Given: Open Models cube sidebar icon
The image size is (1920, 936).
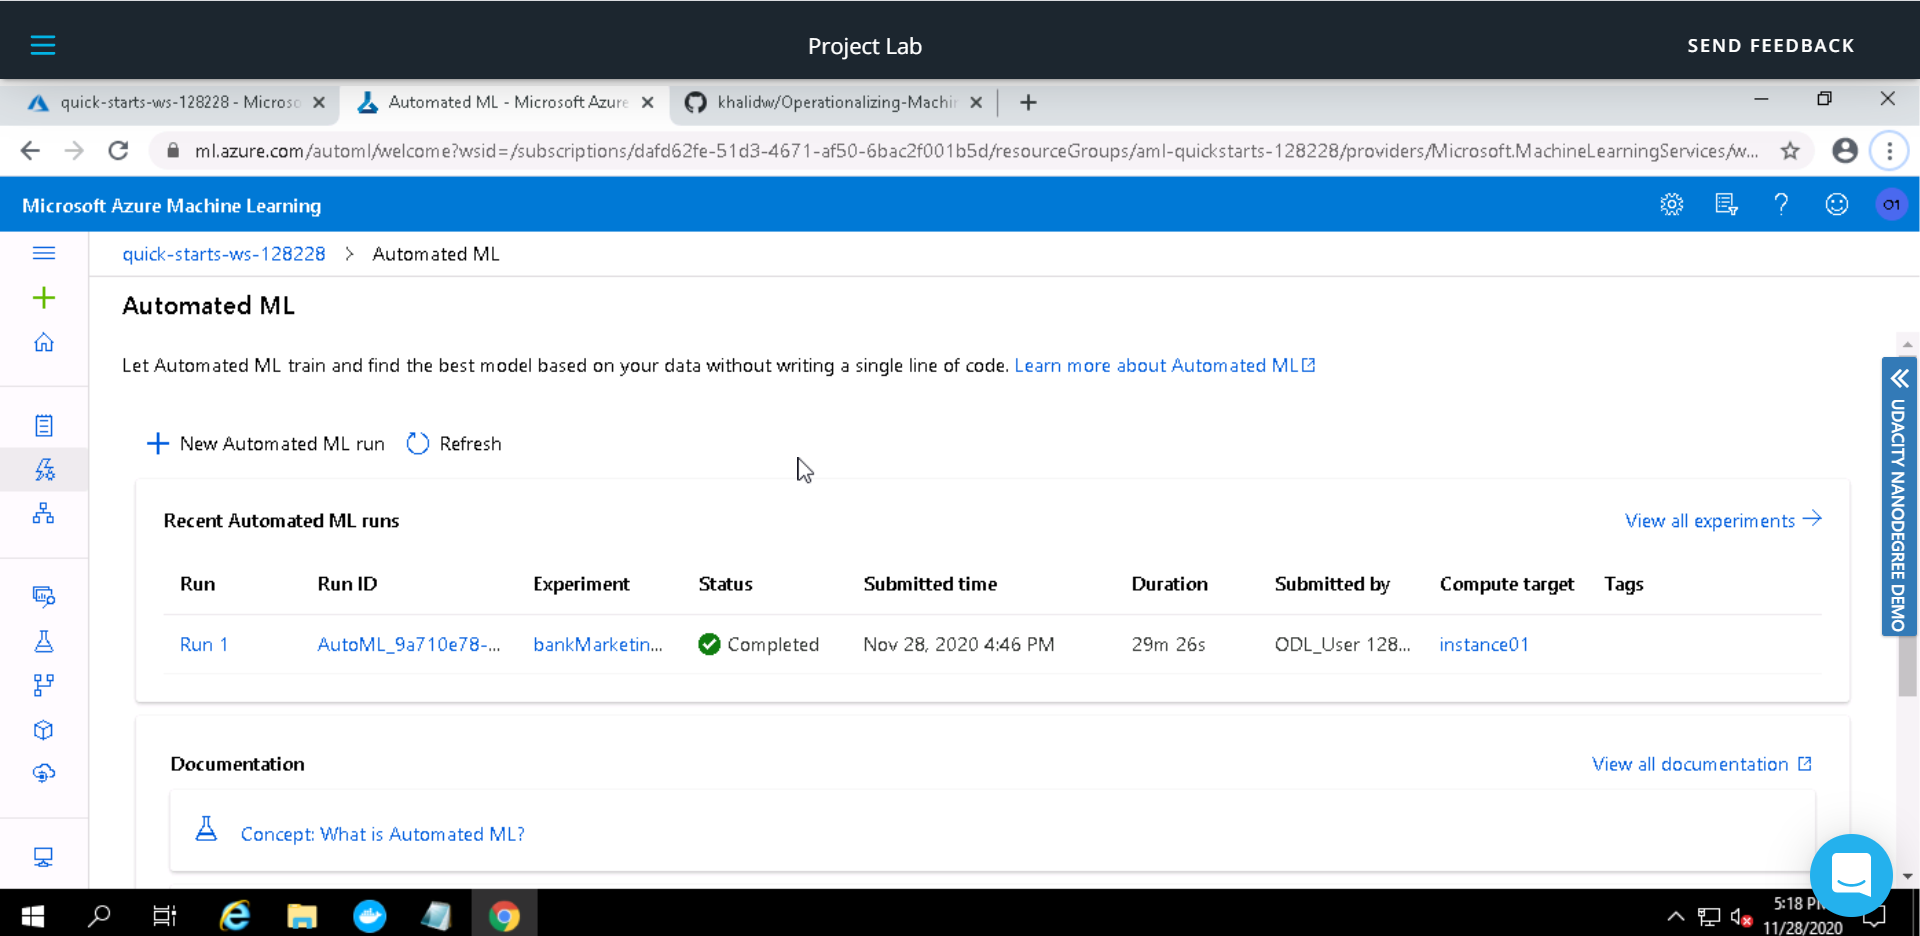Looking at the screenshot, I should click(x=44, y=730).
